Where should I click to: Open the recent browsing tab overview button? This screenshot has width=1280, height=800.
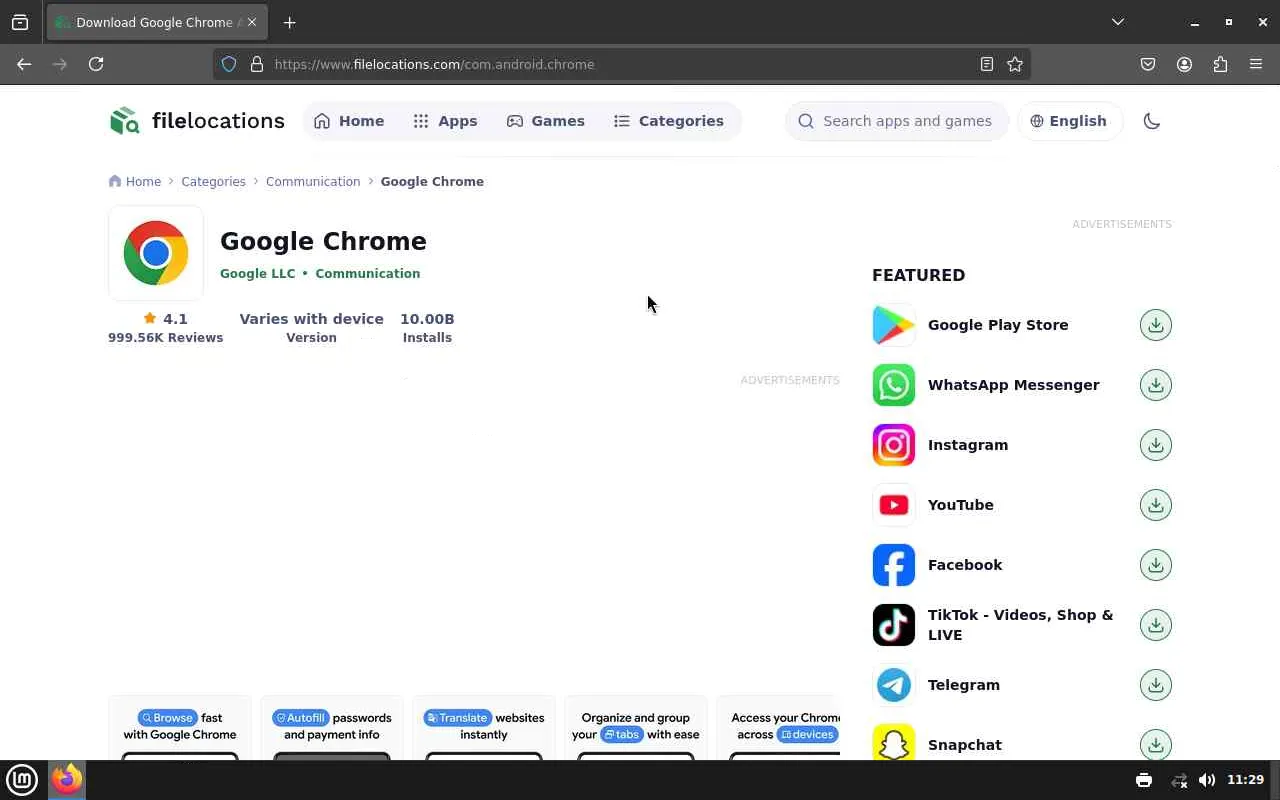[20, 22]
